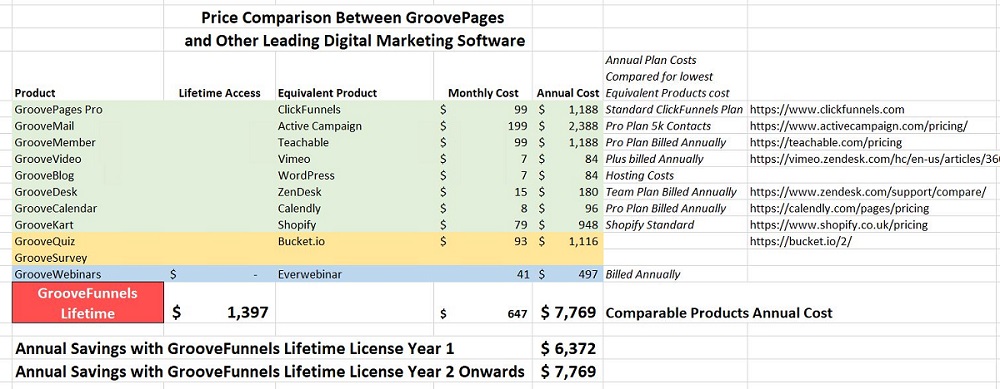Viewport: 1000px width, 389px height.
Task: Select the 93 monthly cost cell
Action: click(x=483, y=241)
